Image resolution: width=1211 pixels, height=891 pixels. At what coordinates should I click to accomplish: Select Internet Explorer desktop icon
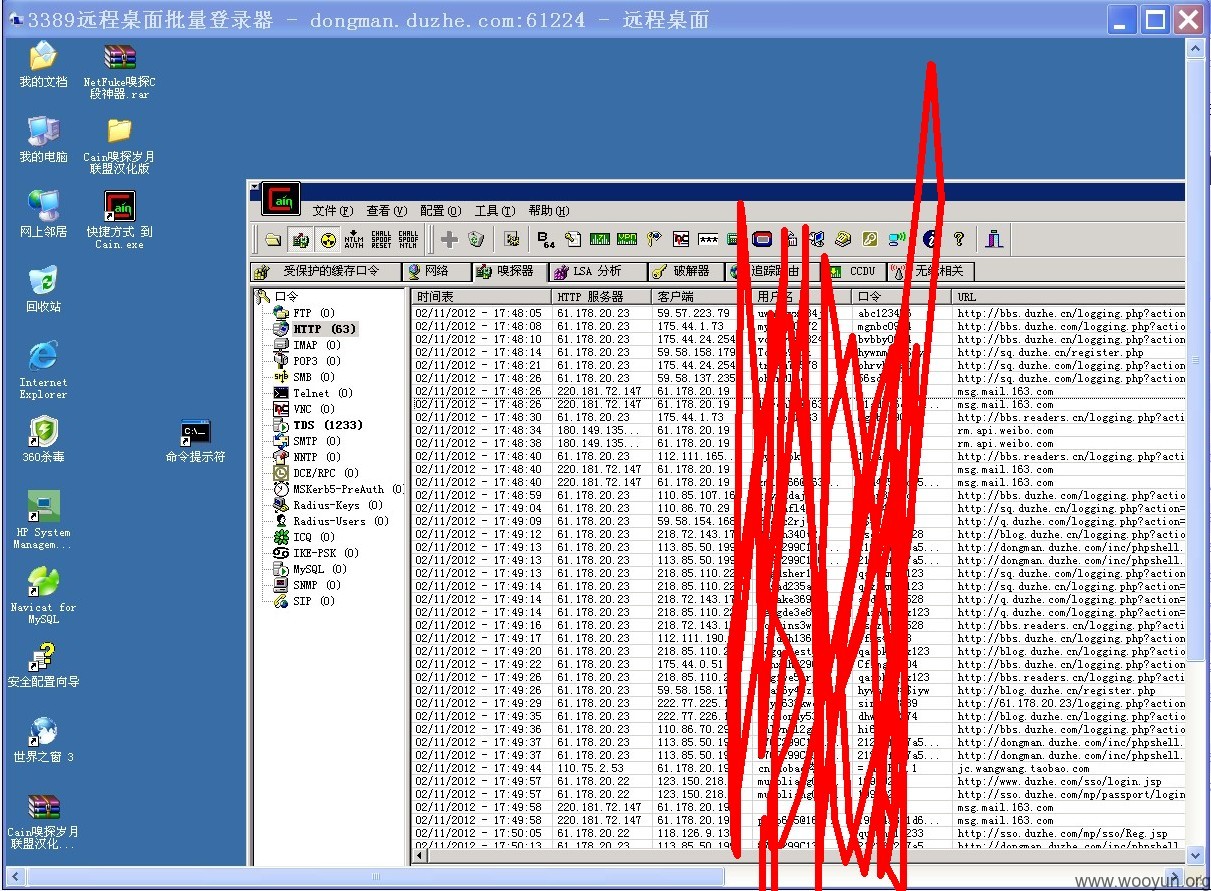(43, 369)
